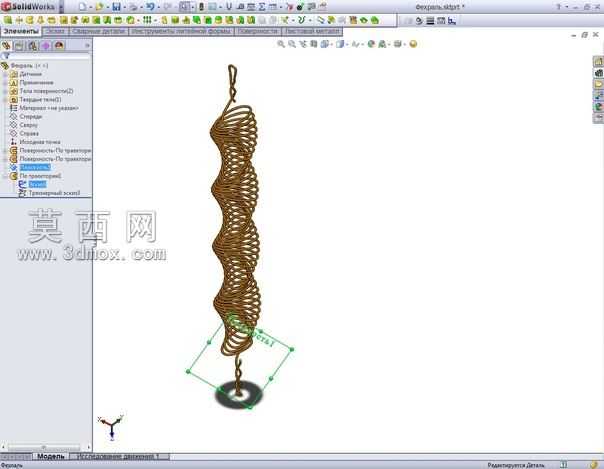
Task: Select the highlighted Плоскость1 tree item
Action: (35, 167)
